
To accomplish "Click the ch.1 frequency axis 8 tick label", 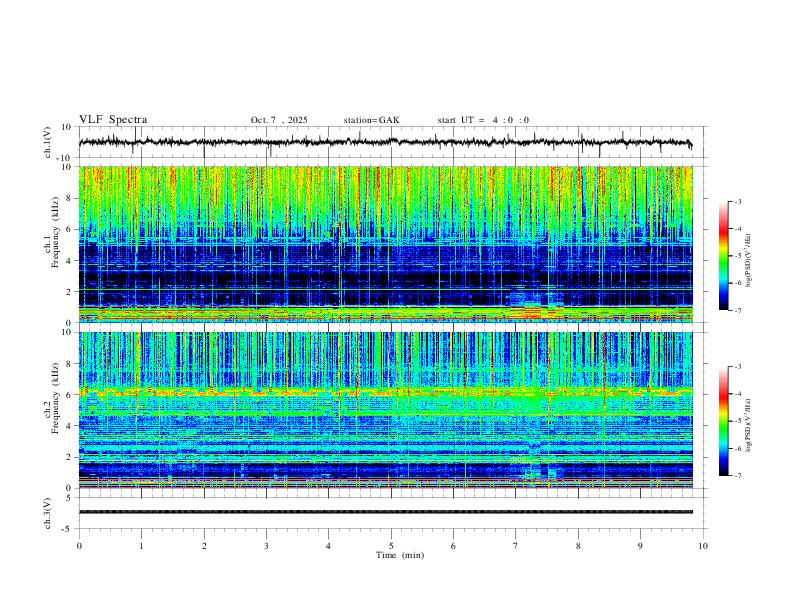I will pos(69,198).
